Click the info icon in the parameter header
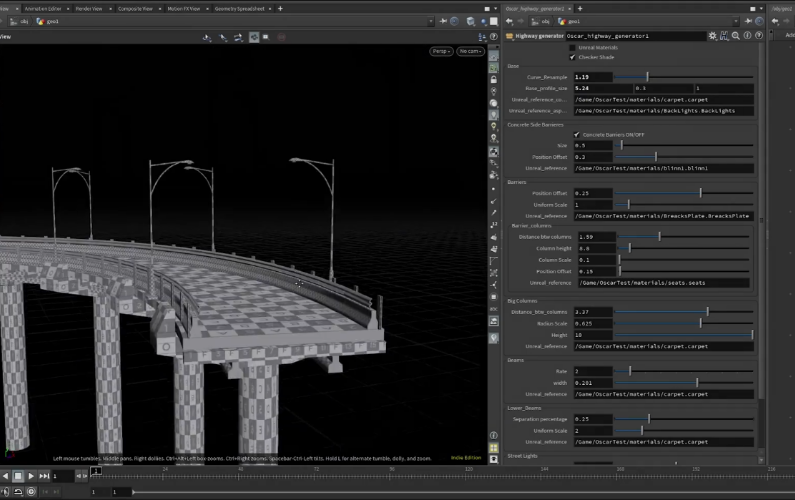This screenshot has height=500, width=795. tap(746, 36)
